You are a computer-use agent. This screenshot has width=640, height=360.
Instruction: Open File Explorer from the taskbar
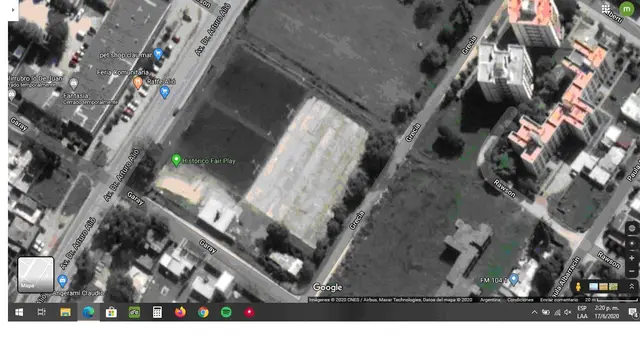pyautogui.click(x=65, y=312)
